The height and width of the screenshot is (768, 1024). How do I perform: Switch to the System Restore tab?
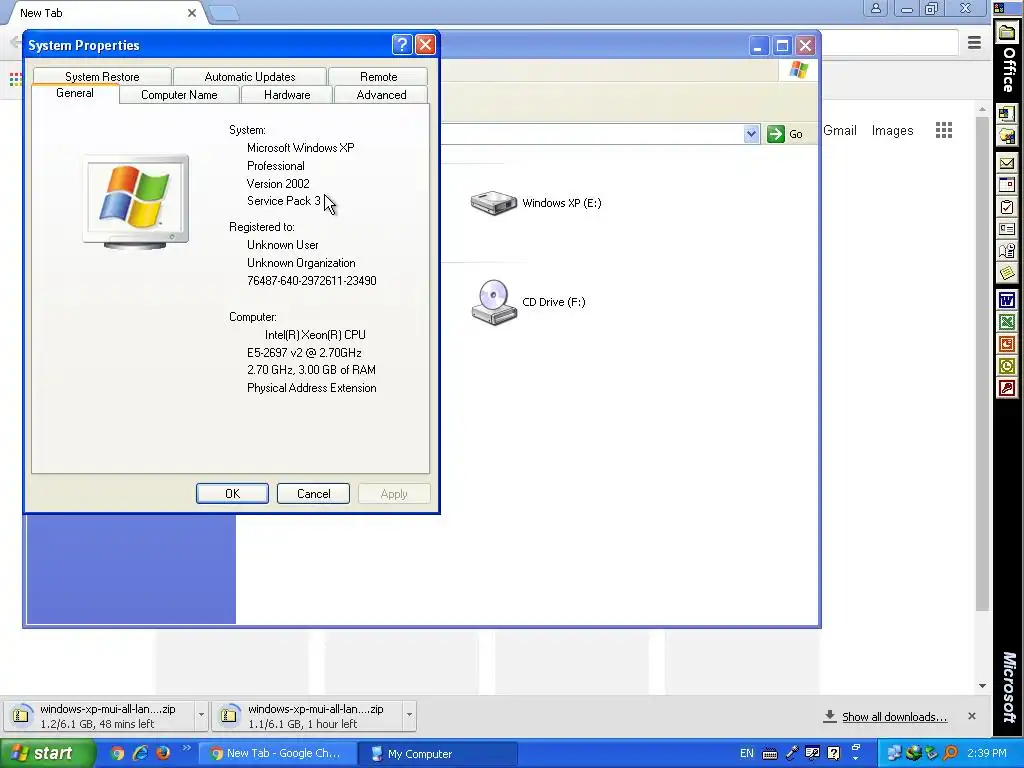102,76
